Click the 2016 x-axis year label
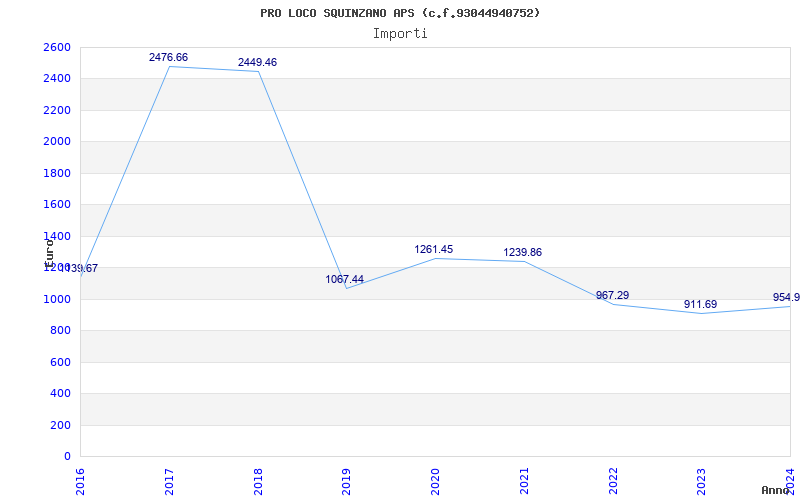 80,481
